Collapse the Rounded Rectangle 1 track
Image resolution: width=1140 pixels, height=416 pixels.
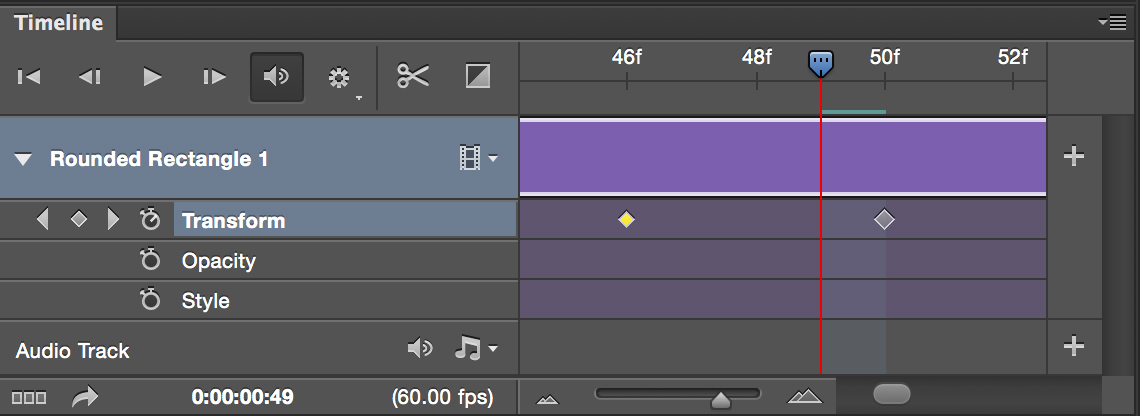24,159
